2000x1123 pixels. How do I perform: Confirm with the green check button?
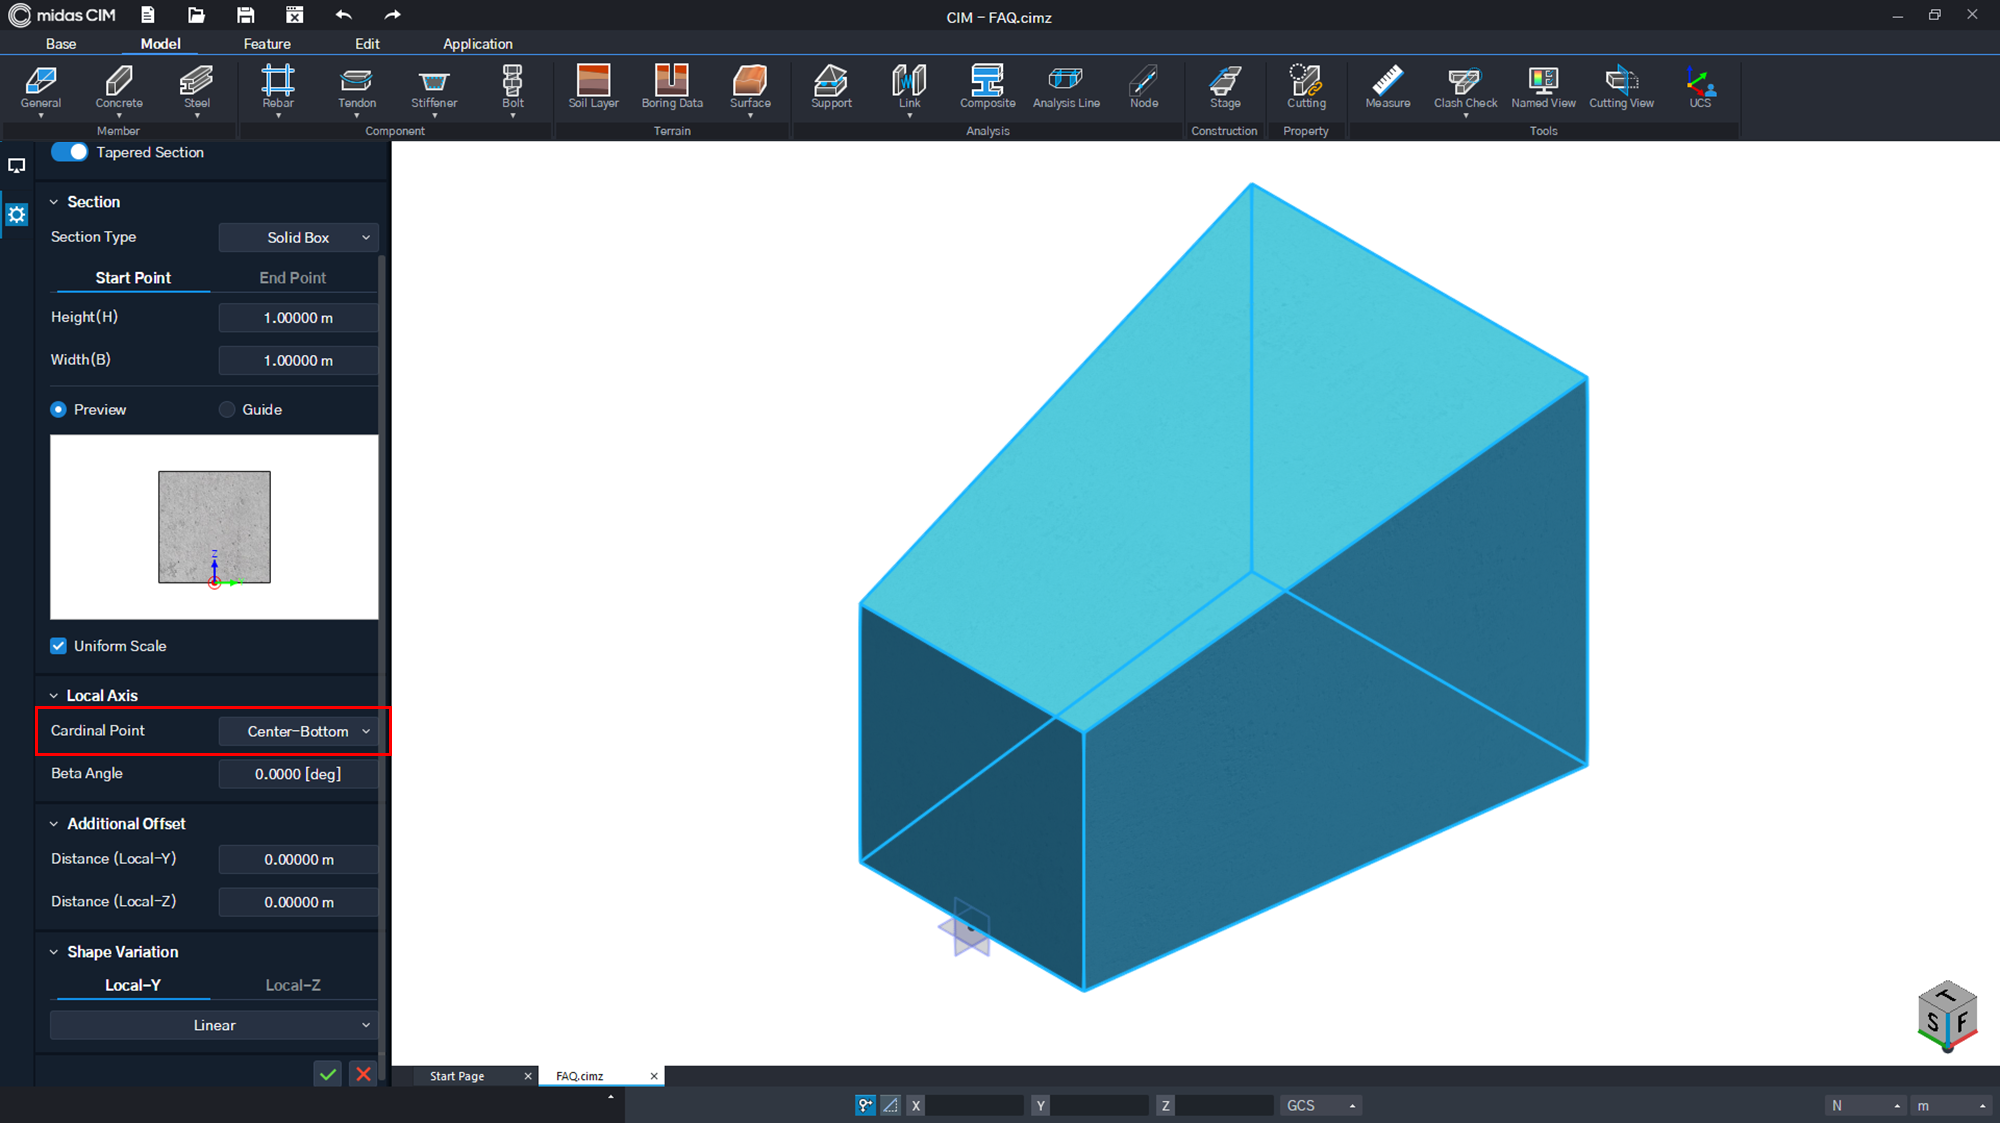(x=328, y=1074)
